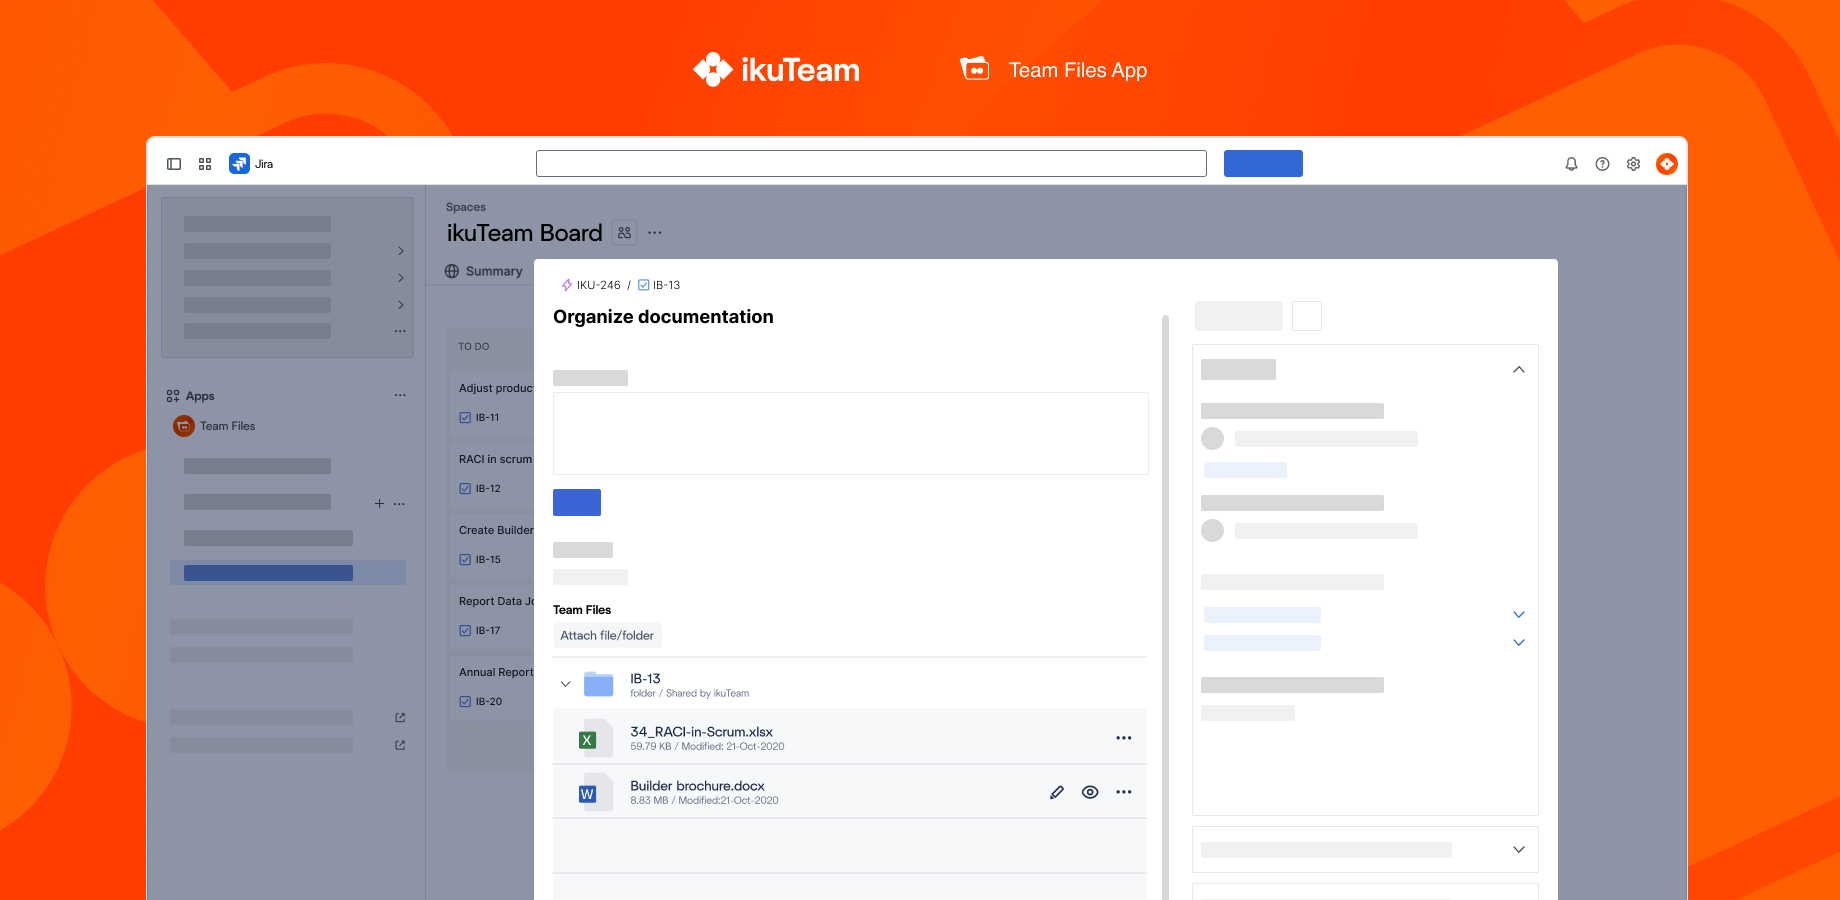Open Team Files under the Apps sidebar section
Image resolution: width=1840 pixels, height=900 pixels.
(x=227, y=425)
